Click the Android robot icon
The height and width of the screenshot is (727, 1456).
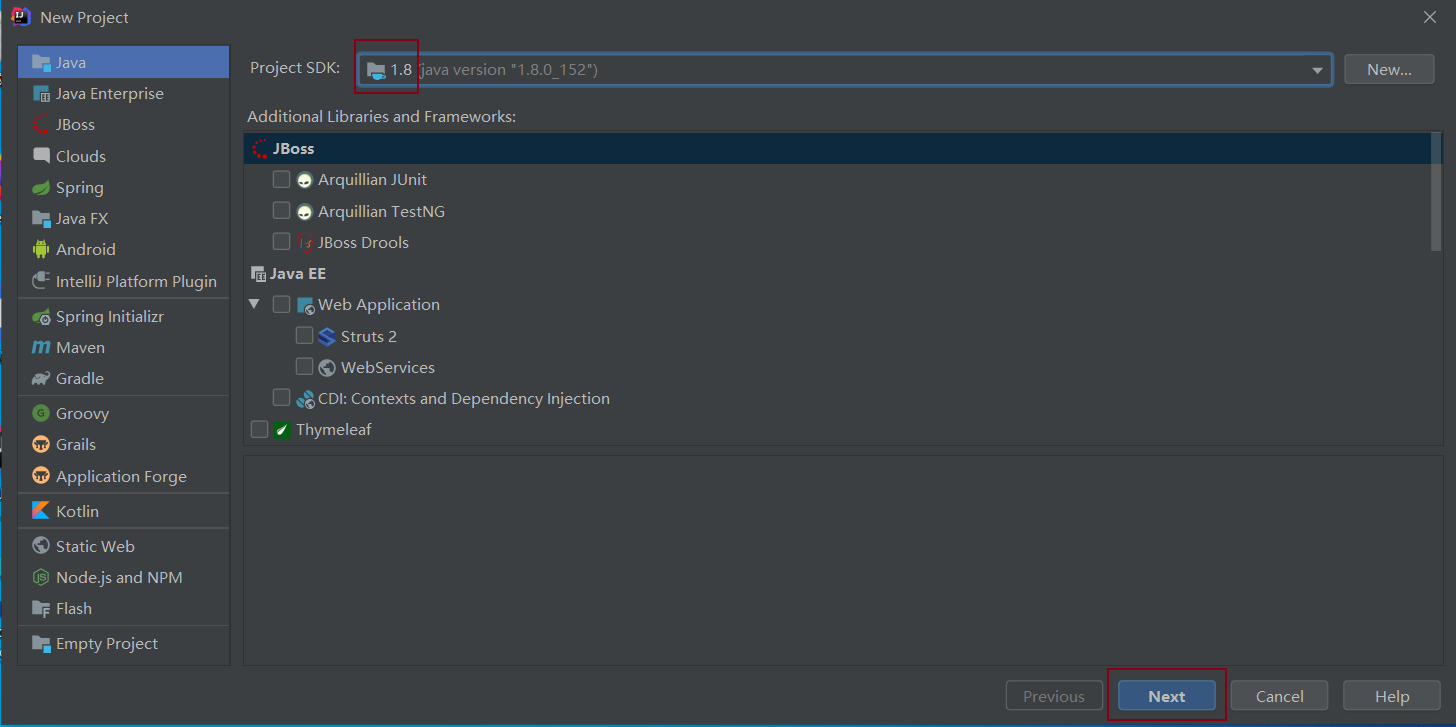(41, 250)
